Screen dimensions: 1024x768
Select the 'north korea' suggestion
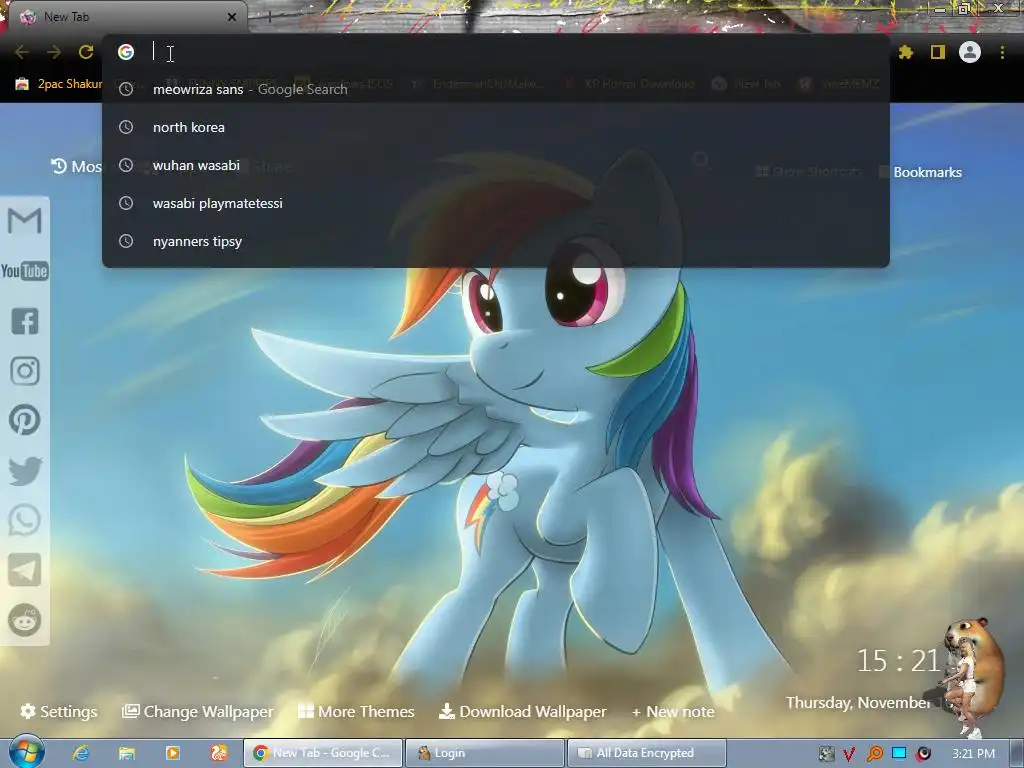(496, 127)
